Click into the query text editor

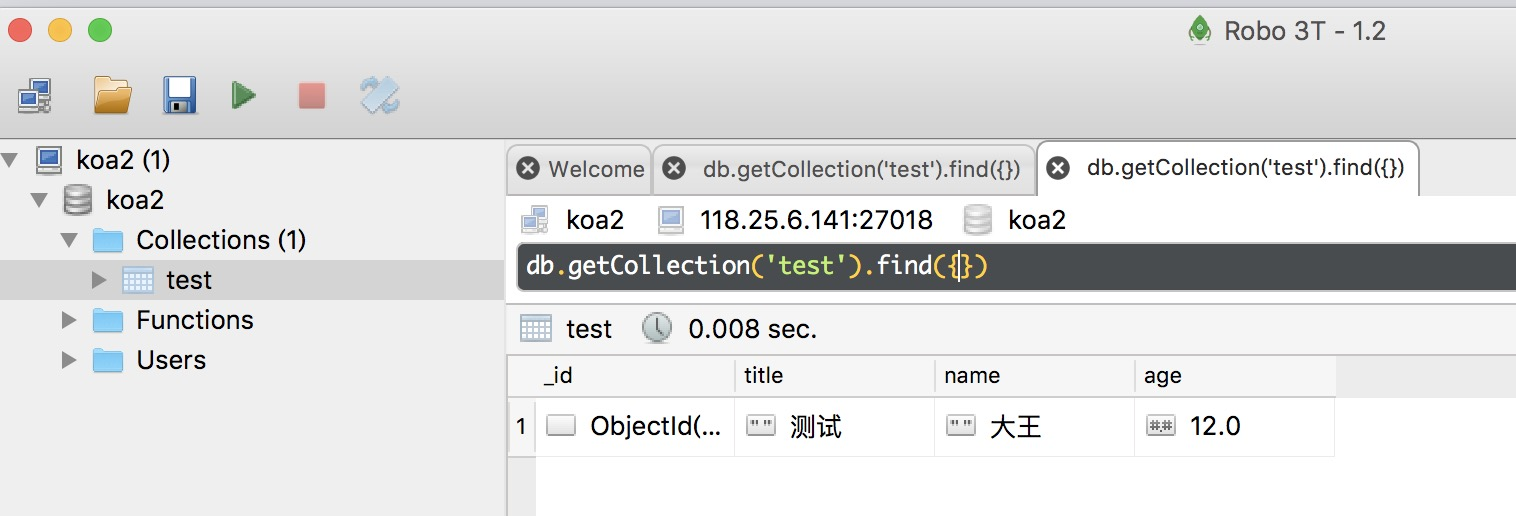1200,267
